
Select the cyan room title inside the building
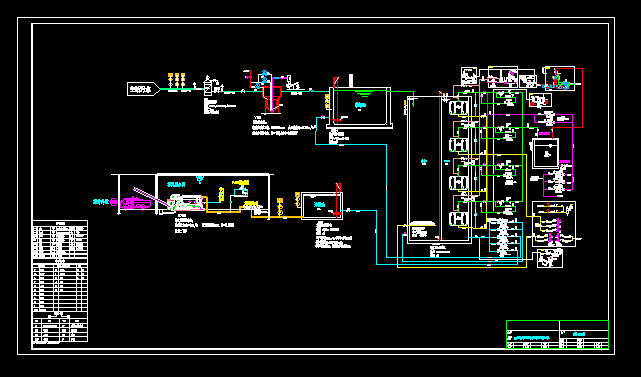pos(177,184)
